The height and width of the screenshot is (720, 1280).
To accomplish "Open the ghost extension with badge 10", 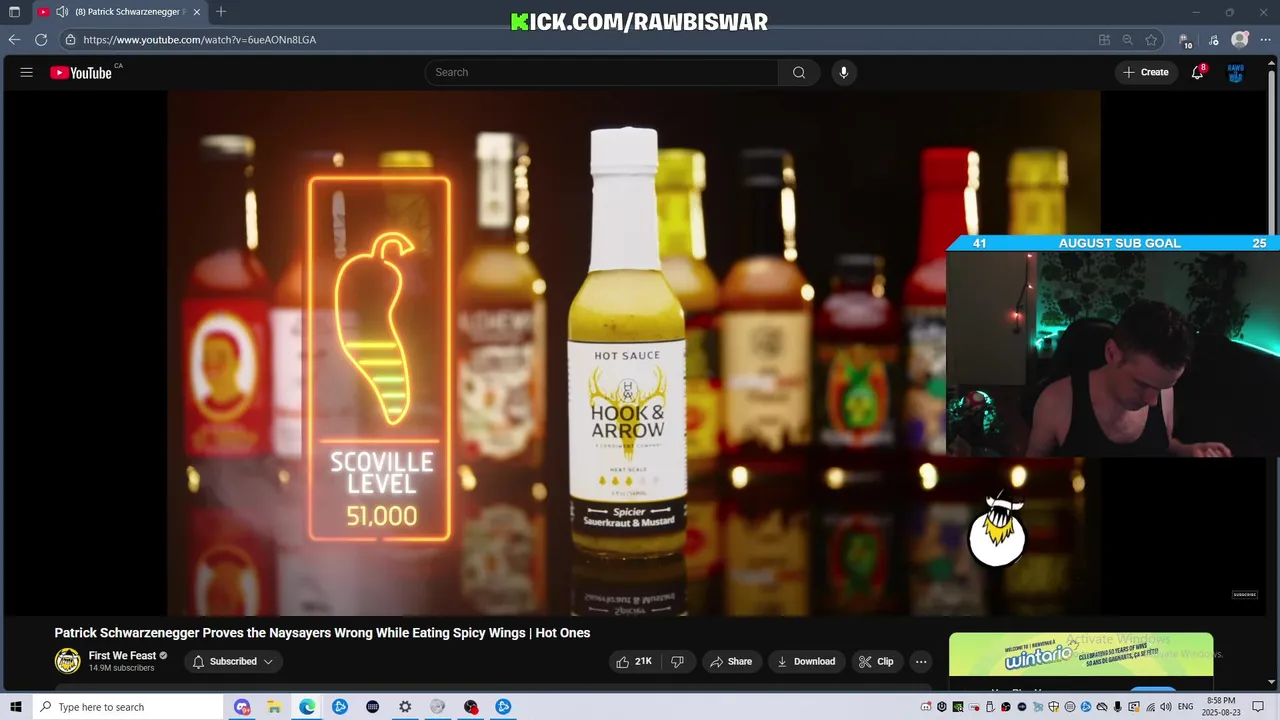I will pyautogui.click(x=1185, y=41).
